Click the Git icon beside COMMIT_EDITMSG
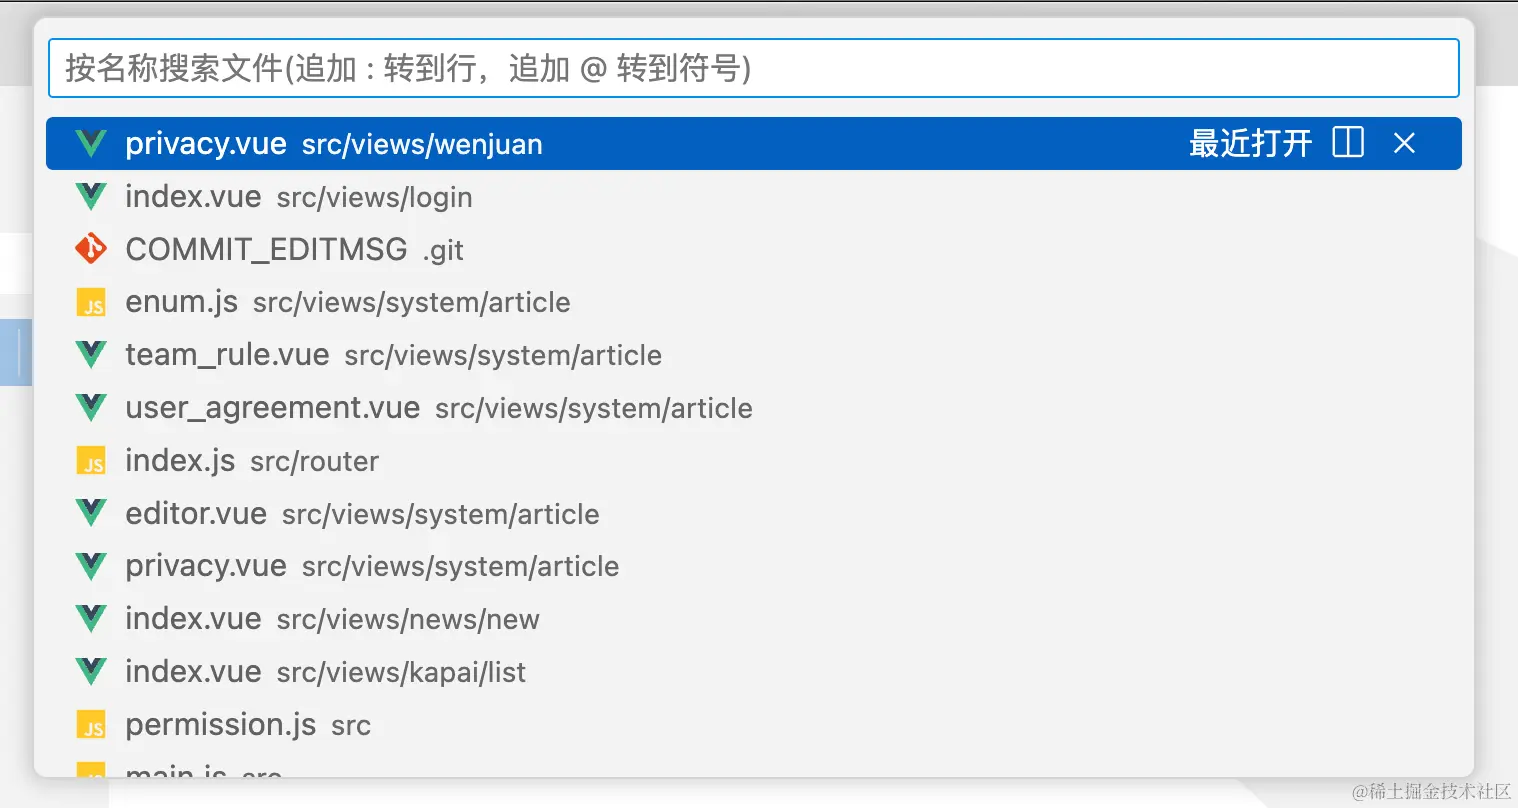The height and width of the screenshot is (808, 1518). click(x=91, y=249)
